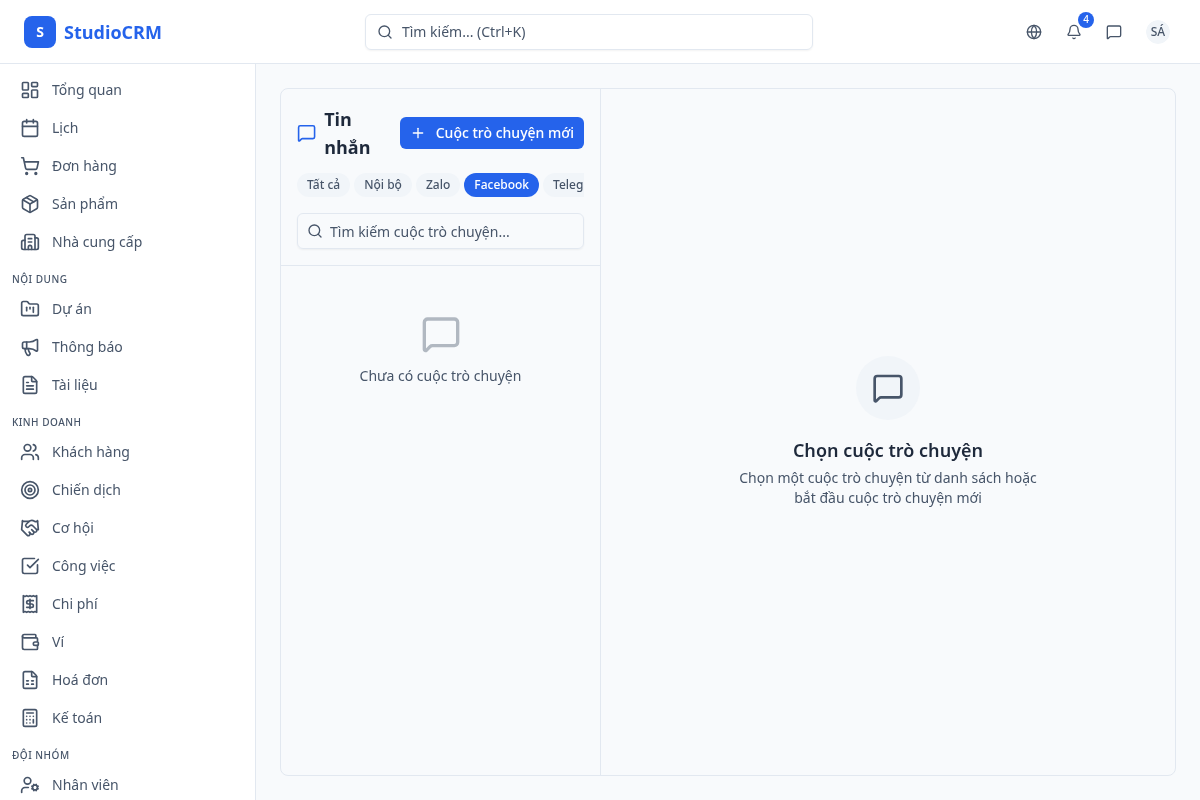1200x800 pixels.
Task: Switch to the Telegram filter
Action: [567, 184]
